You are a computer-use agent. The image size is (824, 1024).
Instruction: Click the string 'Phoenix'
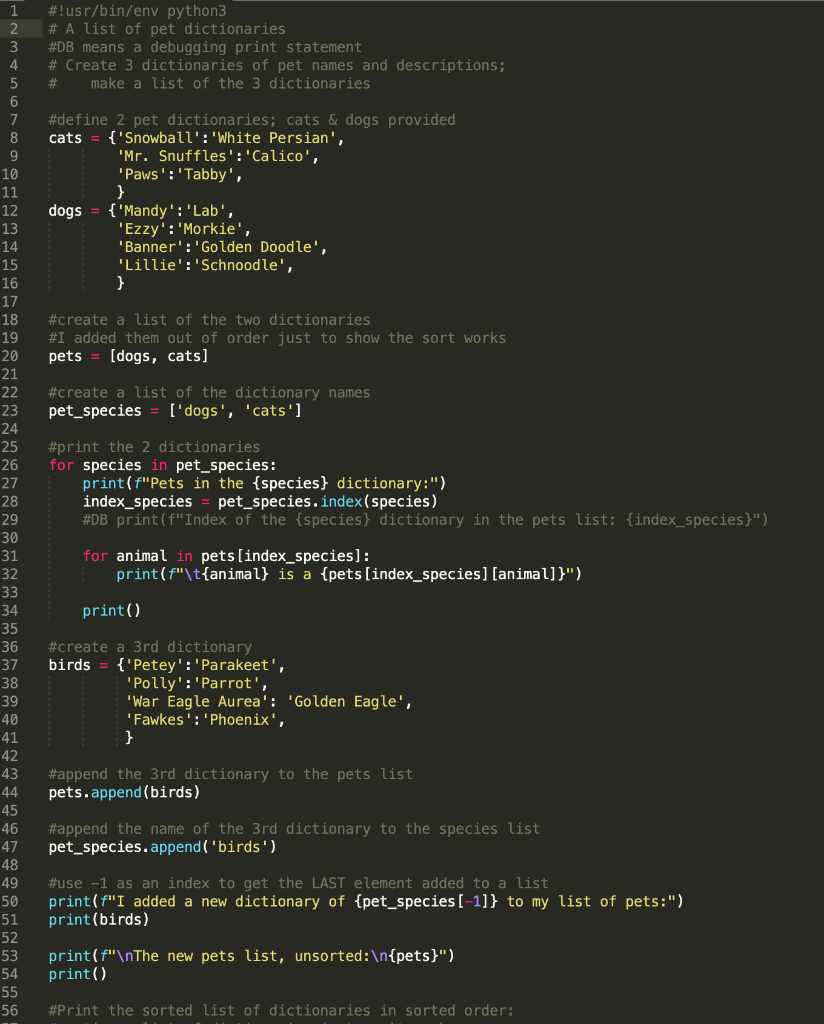coord(239,720)
